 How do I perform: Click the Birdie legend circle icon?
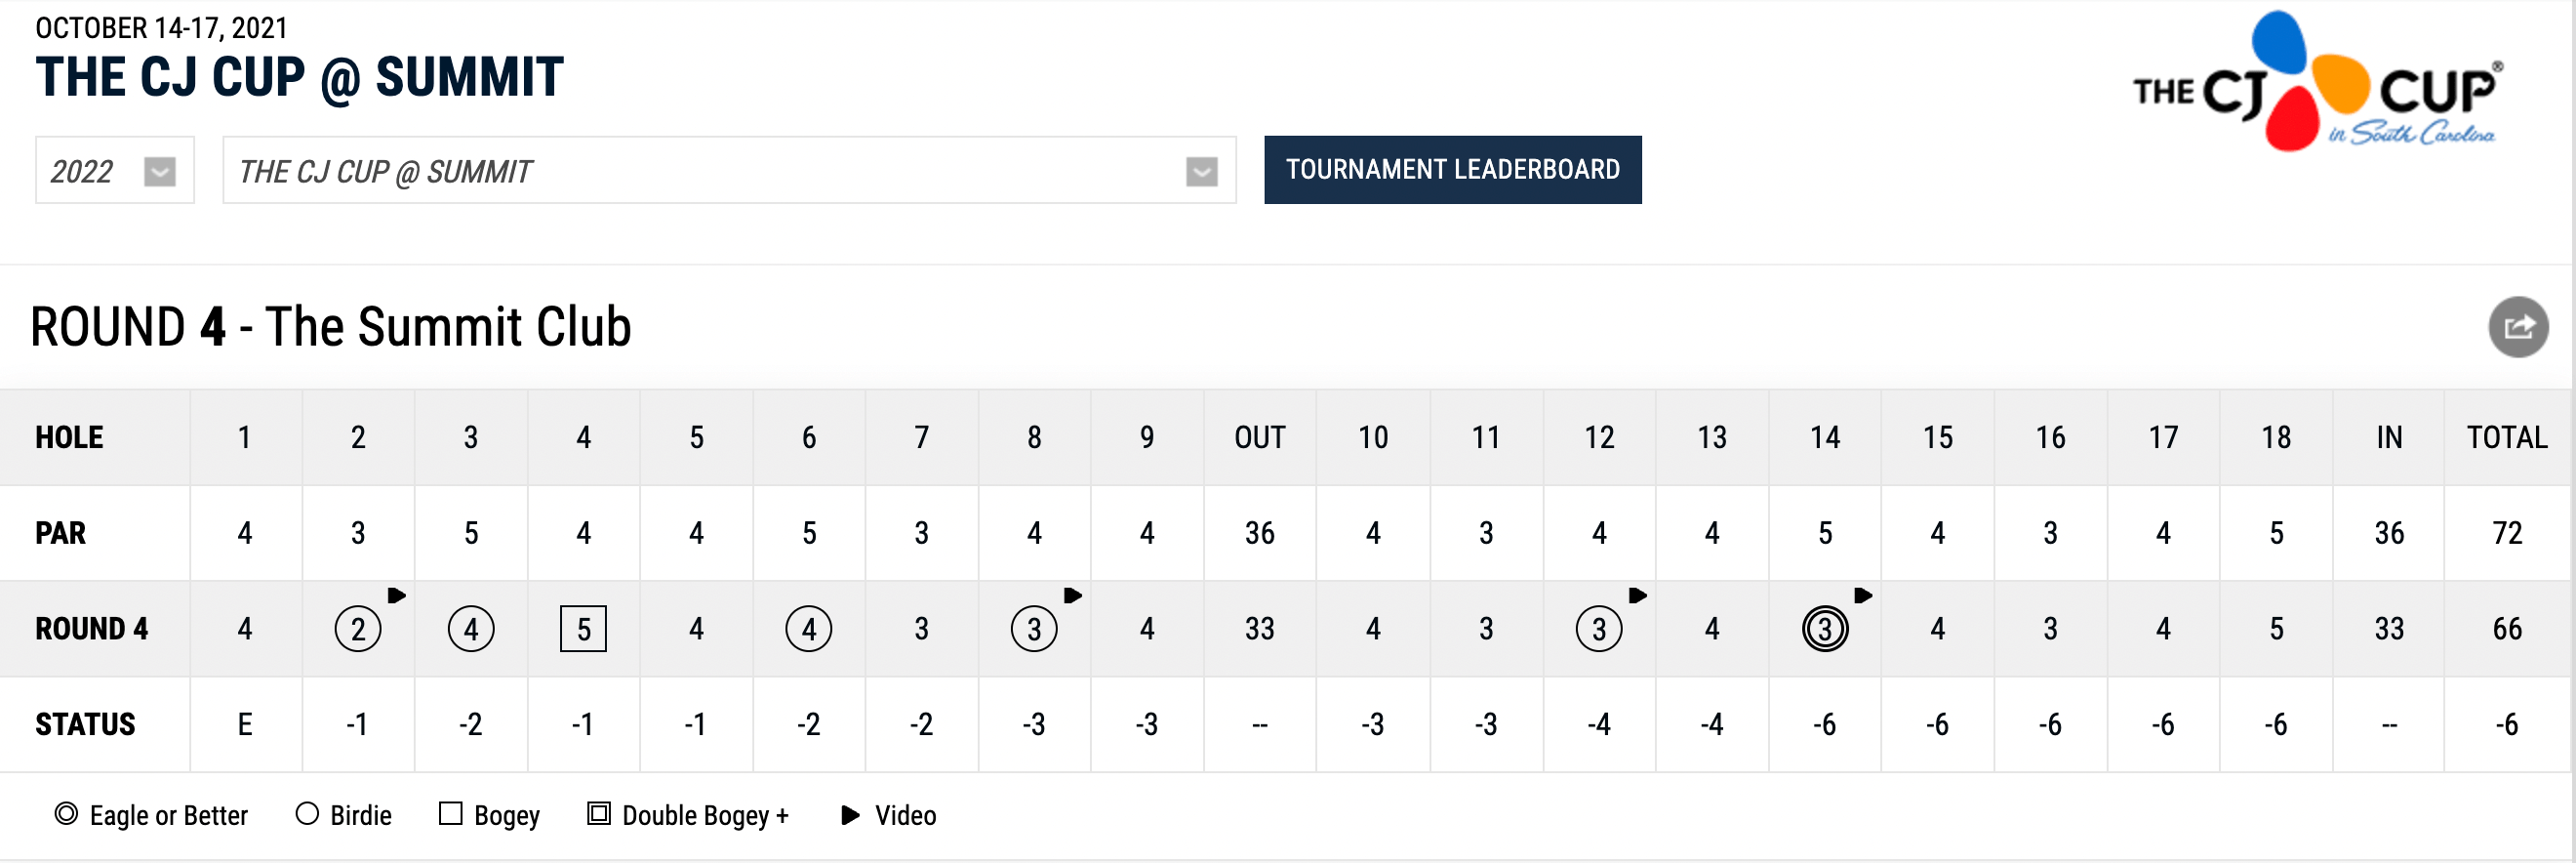(x=307, y=814)
